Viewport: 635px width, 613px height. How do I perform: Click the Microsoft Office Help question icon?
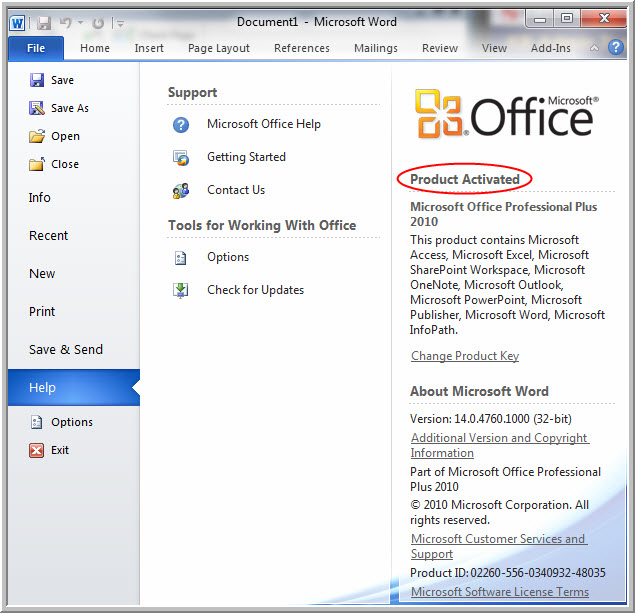tap(181, 125)
